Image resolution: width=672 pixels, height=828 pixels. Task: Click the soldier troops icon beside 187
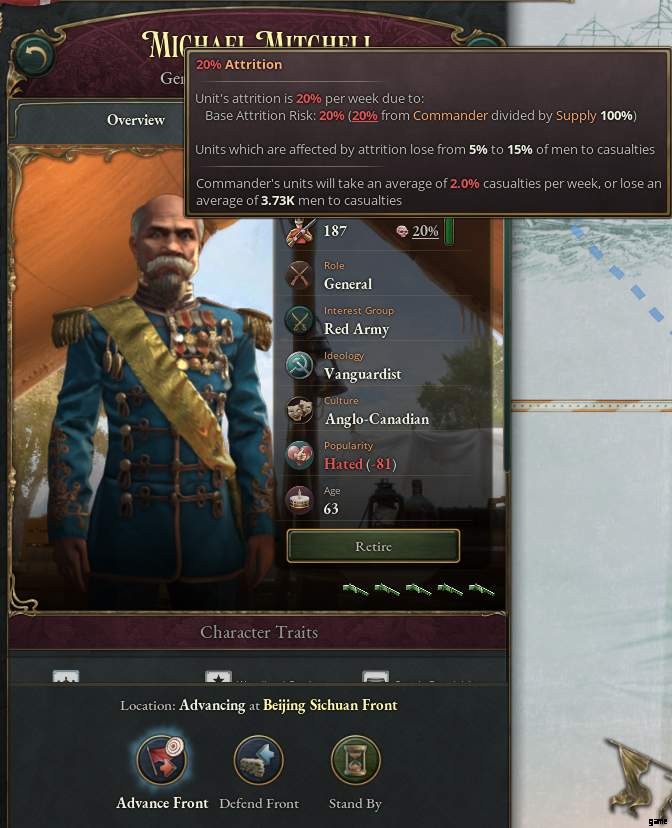point(300,232)
